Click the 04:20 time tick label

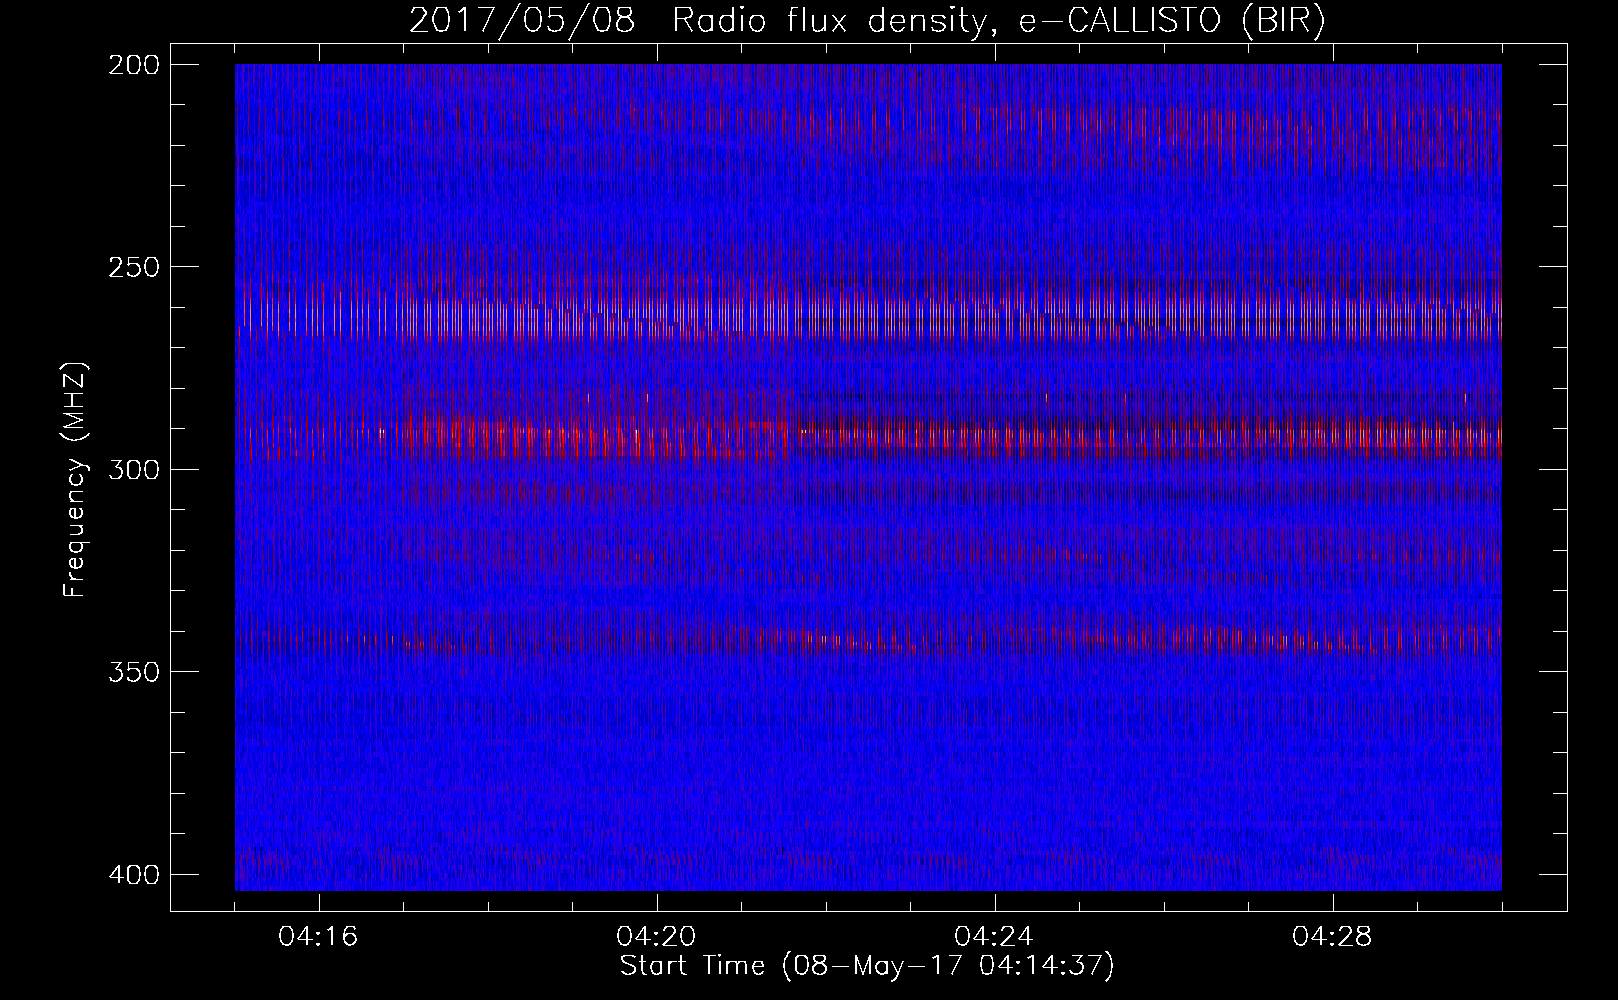click(657, 937)
